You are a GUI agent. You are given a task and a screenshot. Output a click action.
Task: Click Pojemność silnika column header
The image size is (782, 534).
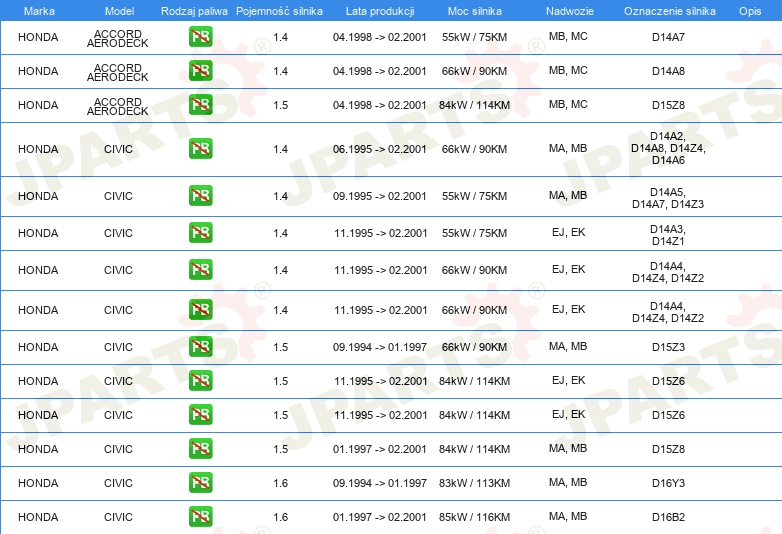279,11
